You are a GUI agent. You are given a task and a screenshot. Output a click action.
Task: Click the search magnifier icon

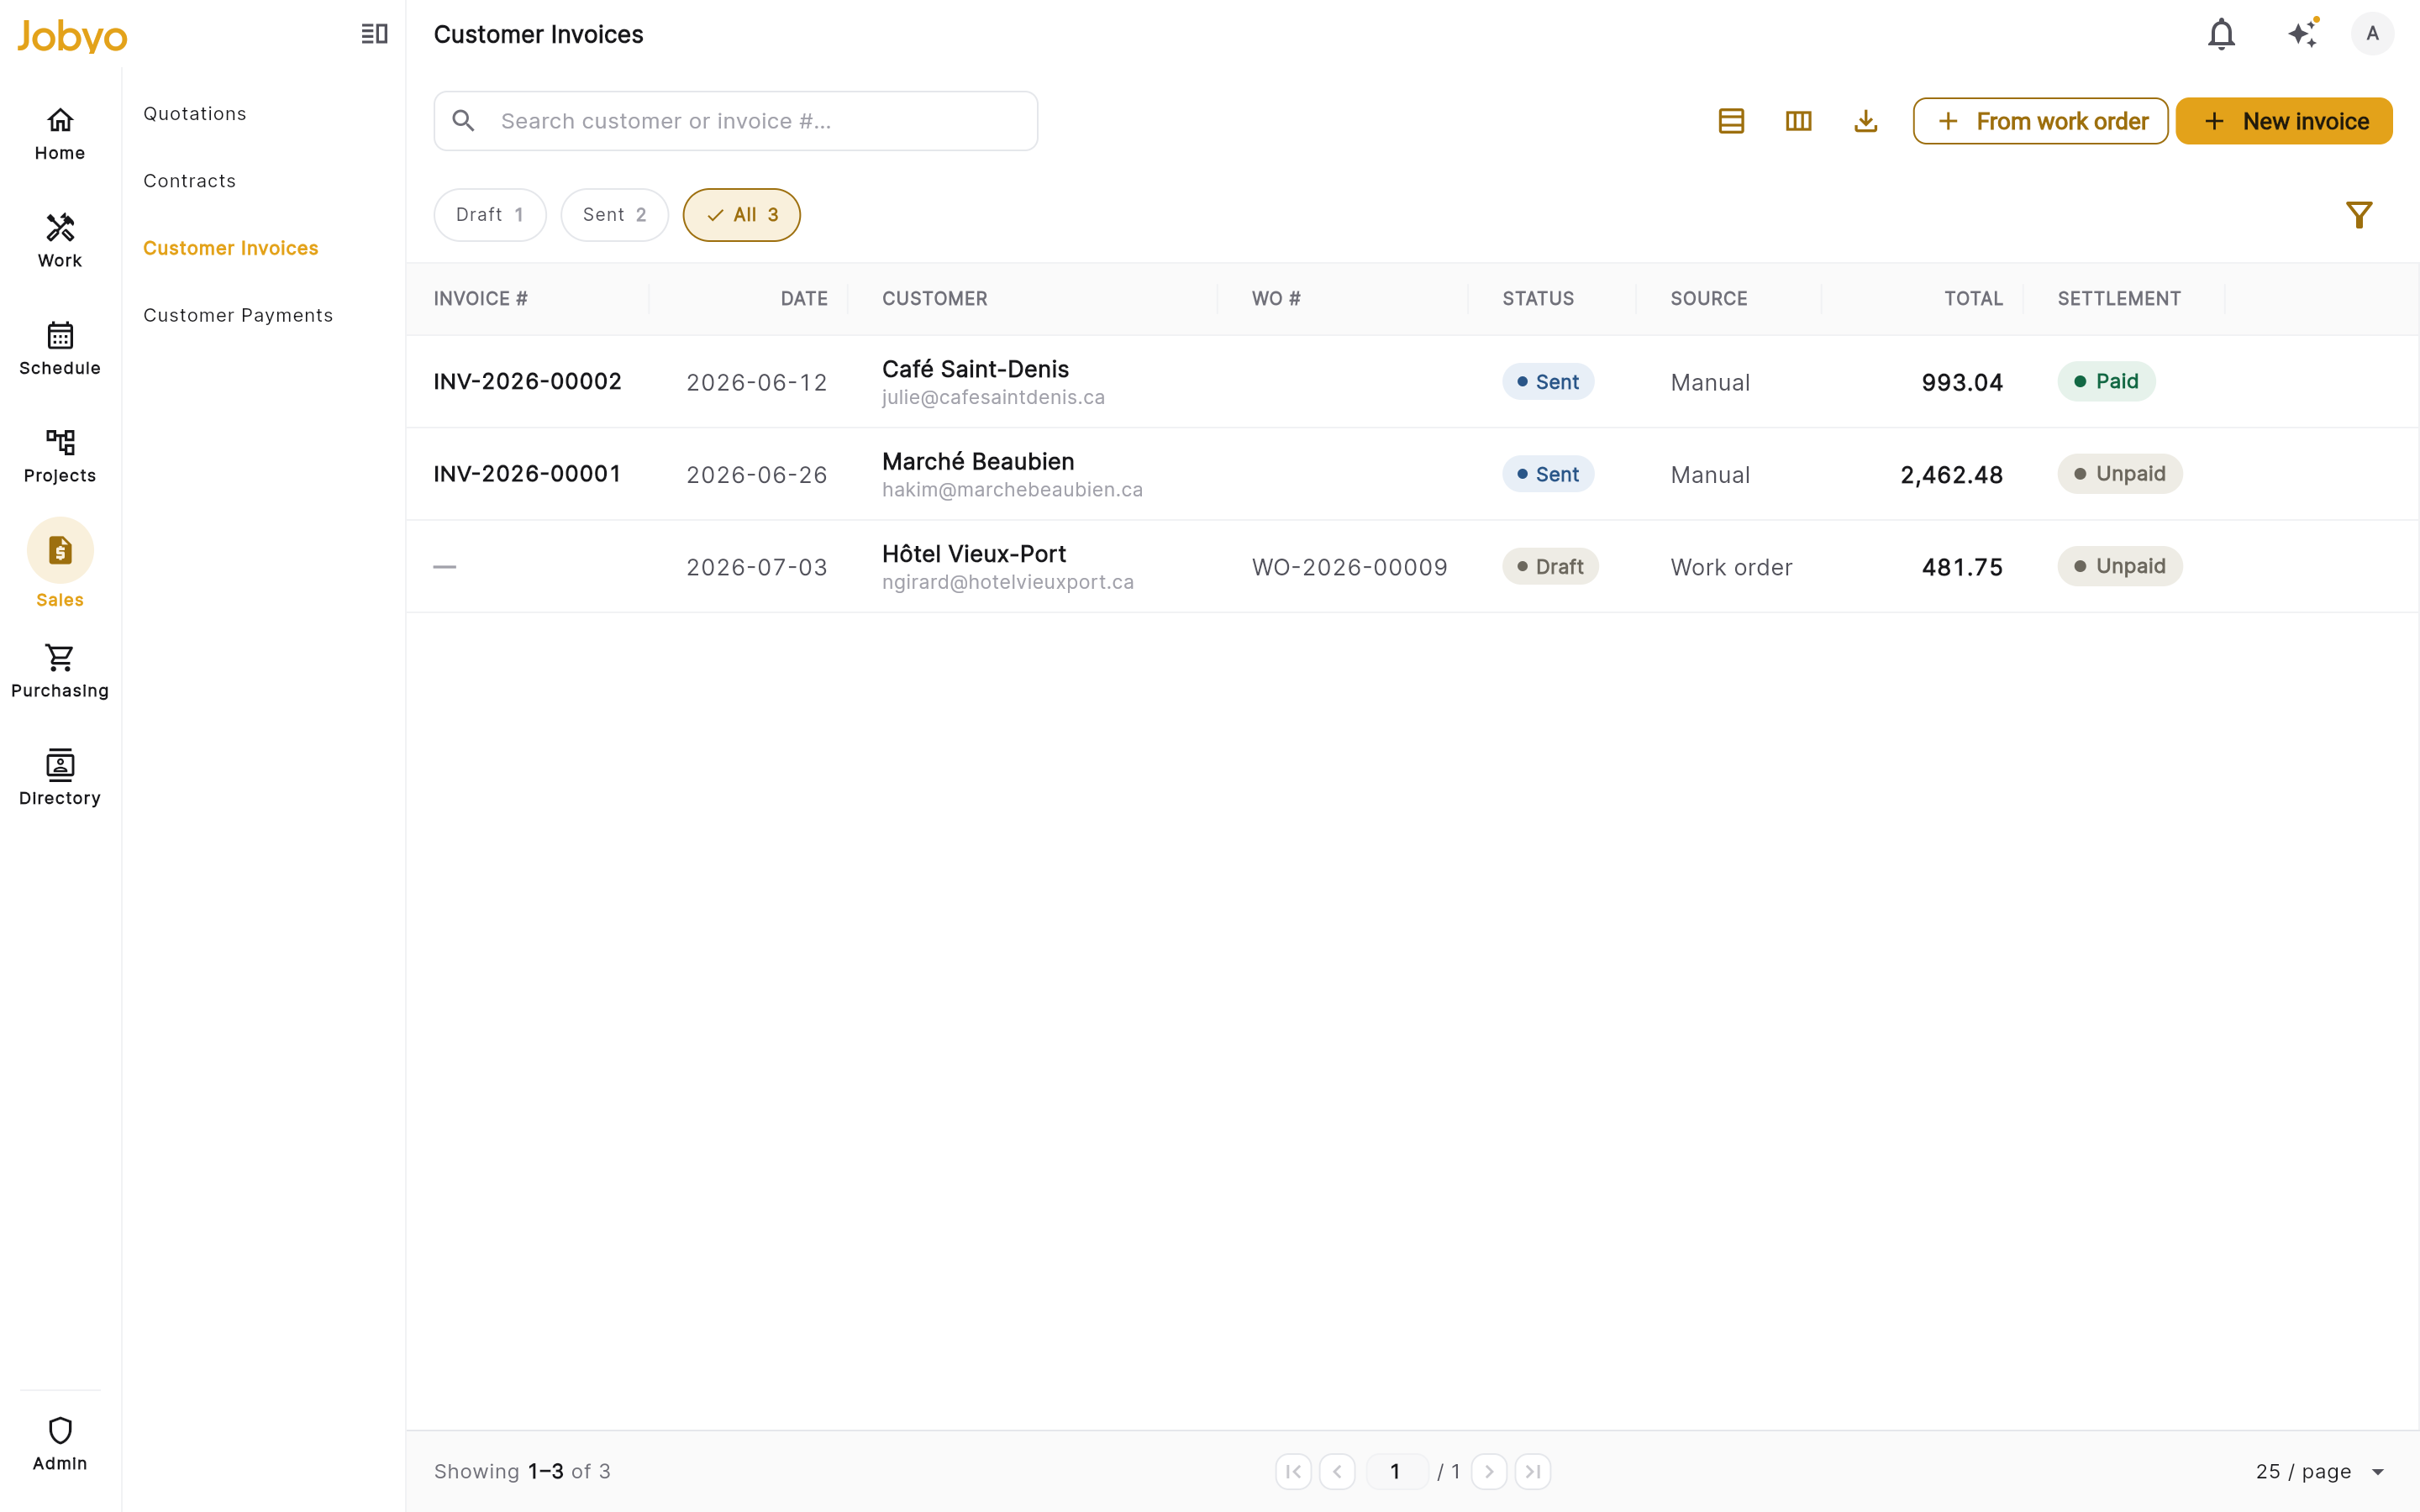point(463,121)
